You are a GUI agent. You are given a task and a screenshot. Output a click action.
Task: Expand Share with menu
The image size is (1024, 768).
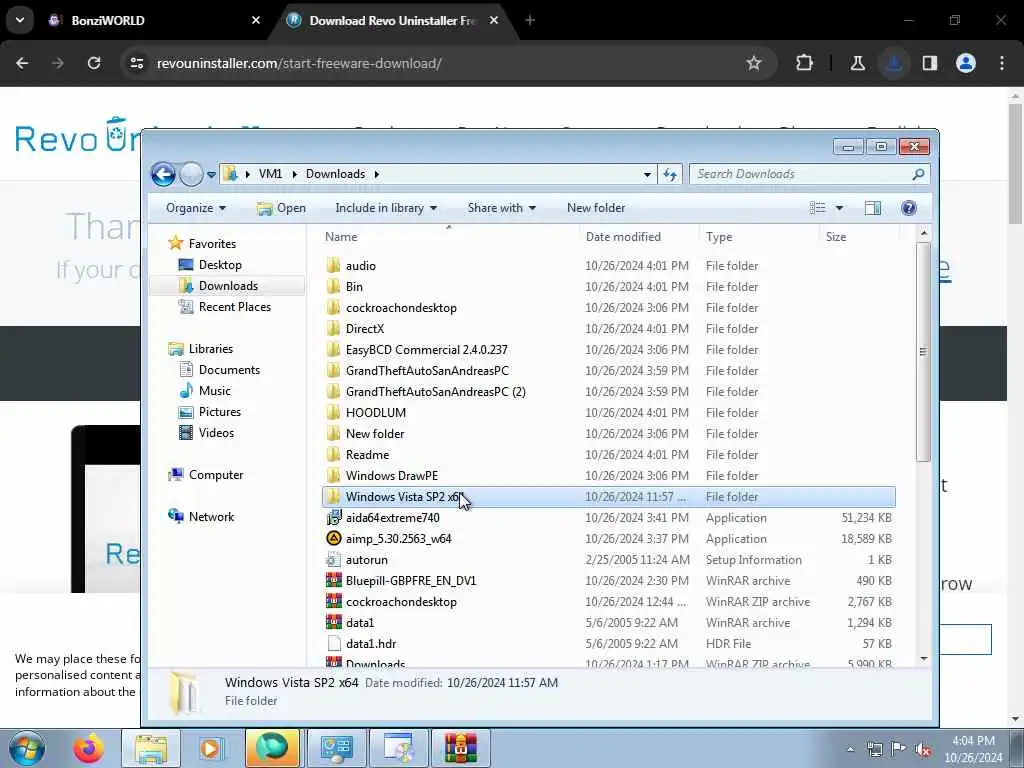click(x=502, y=208)
